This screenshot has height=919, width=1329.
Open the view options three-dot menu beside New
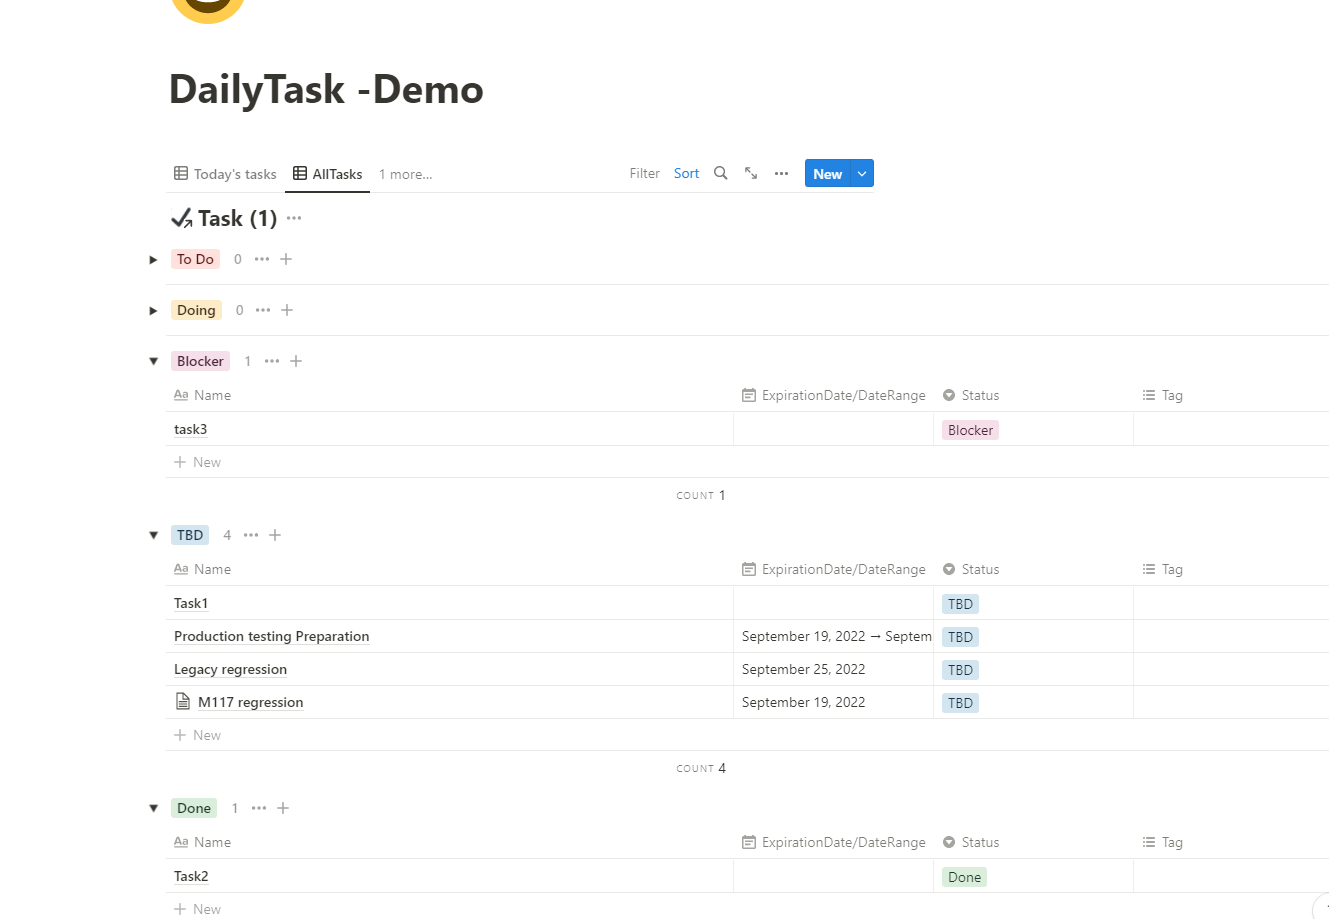tap(781, 173)
